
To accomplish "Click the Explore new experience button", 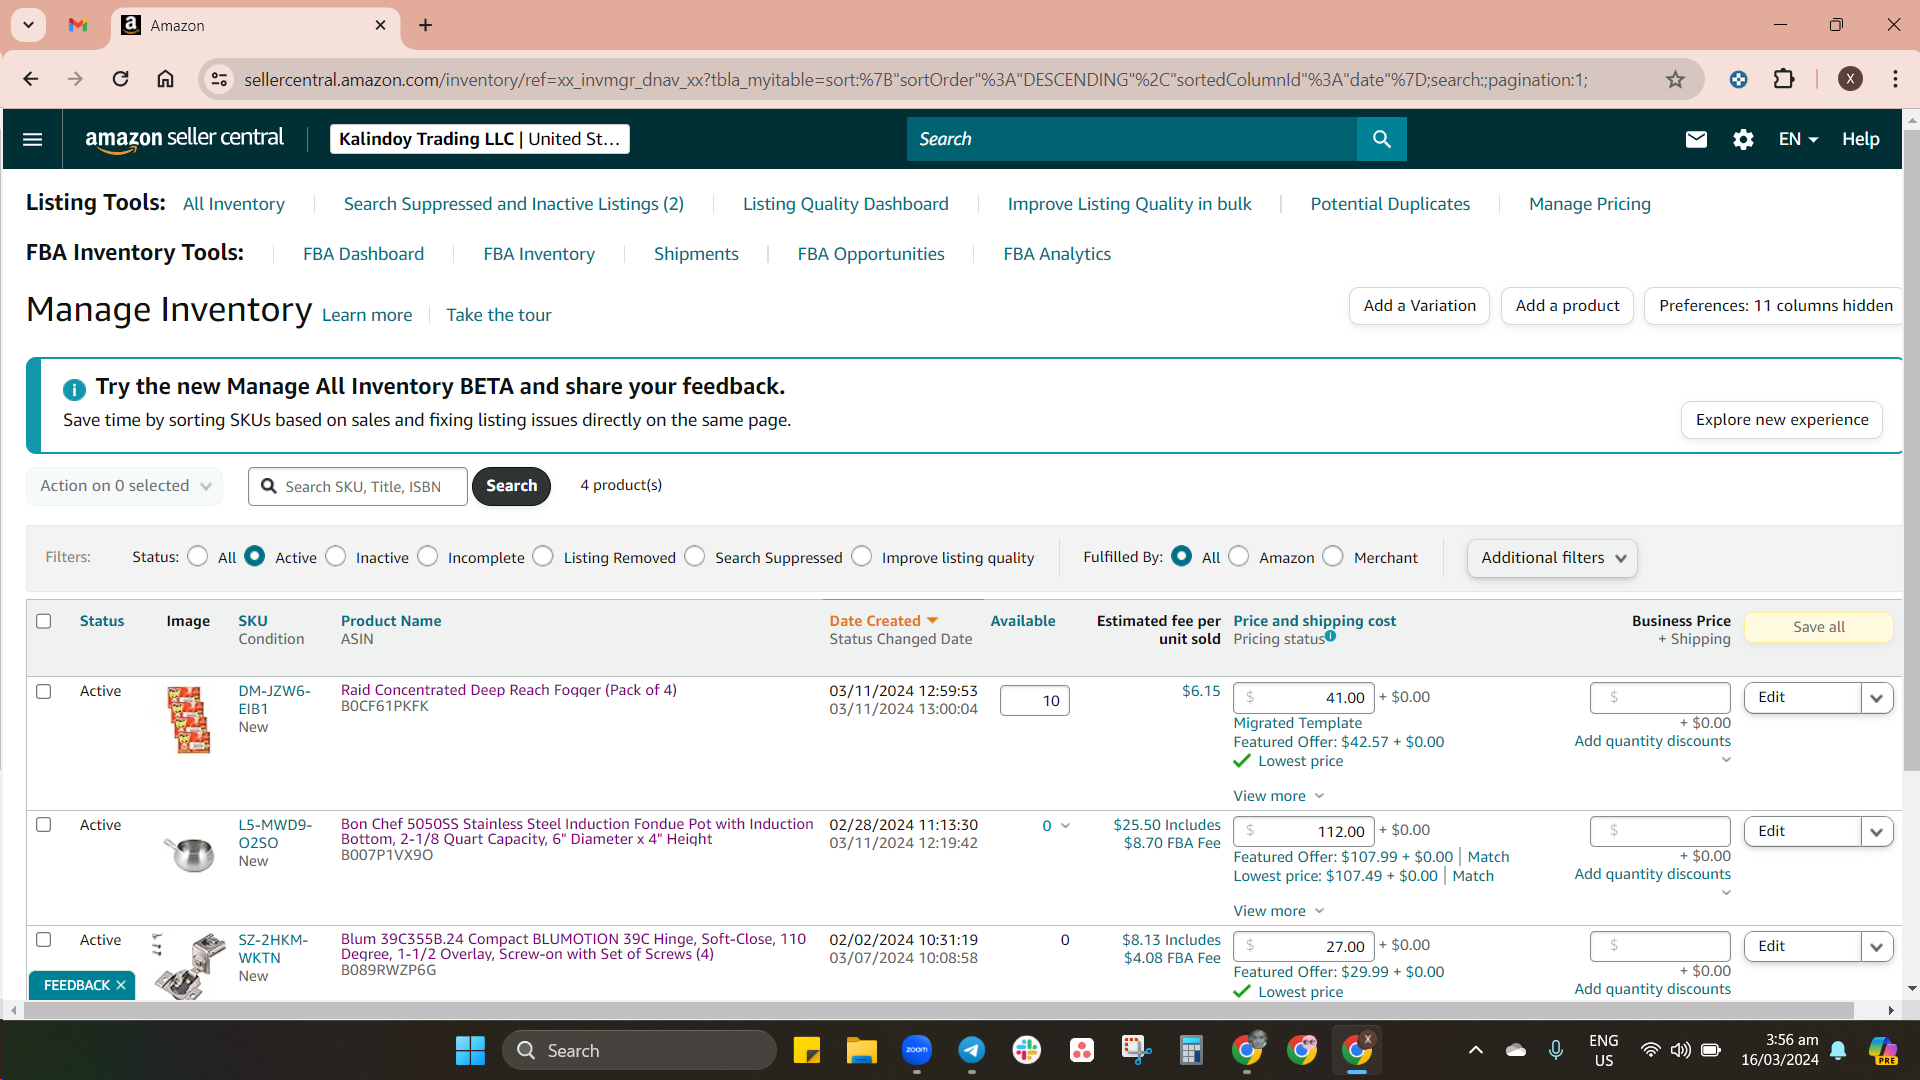I will tap(1782, 420).
